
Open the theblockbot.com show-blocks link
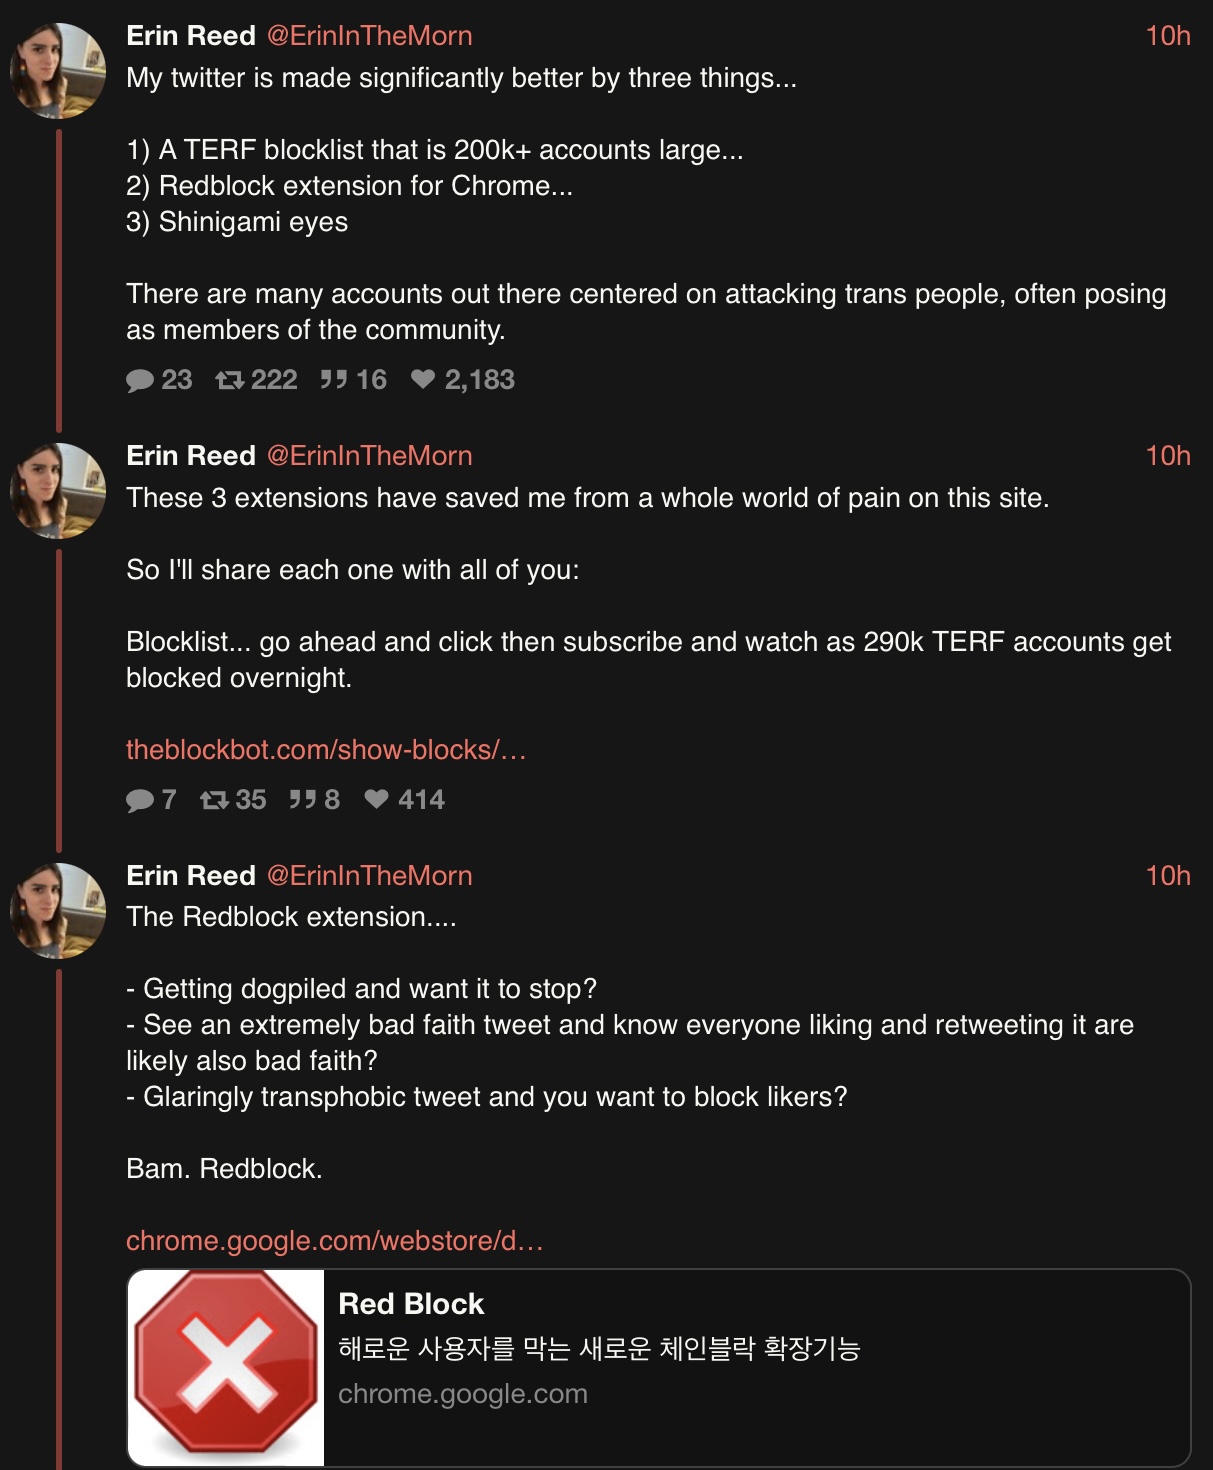coord(326,750)
